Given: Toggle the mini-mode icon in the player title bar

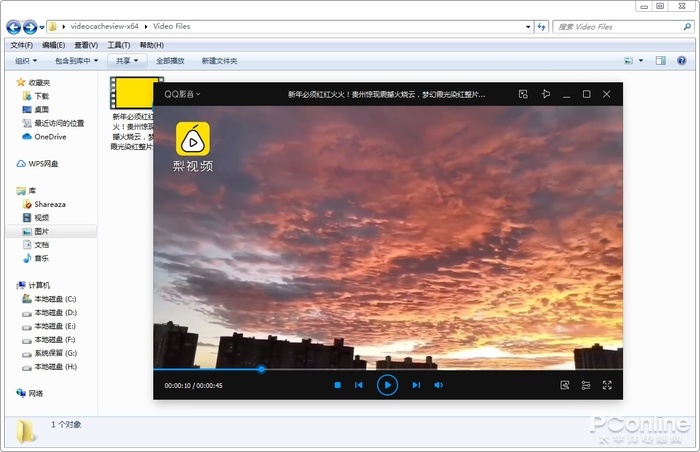Looking at the screenshot, I should 523,94.
